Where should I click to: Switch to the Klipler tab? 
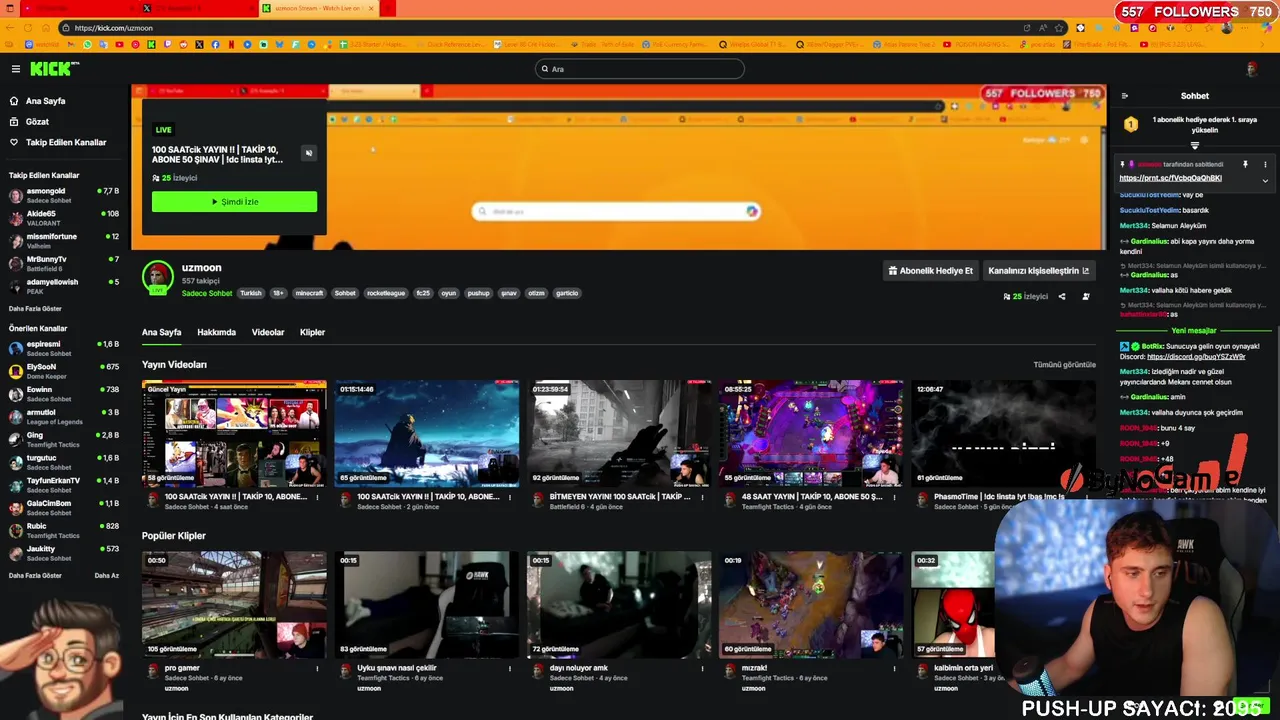point(312,332)
